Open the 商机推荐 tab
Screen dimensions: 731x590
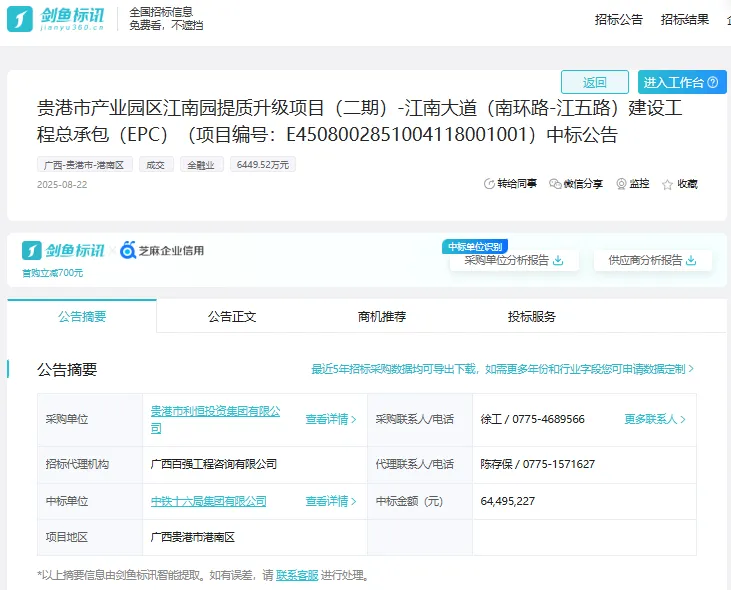(382, 316)
